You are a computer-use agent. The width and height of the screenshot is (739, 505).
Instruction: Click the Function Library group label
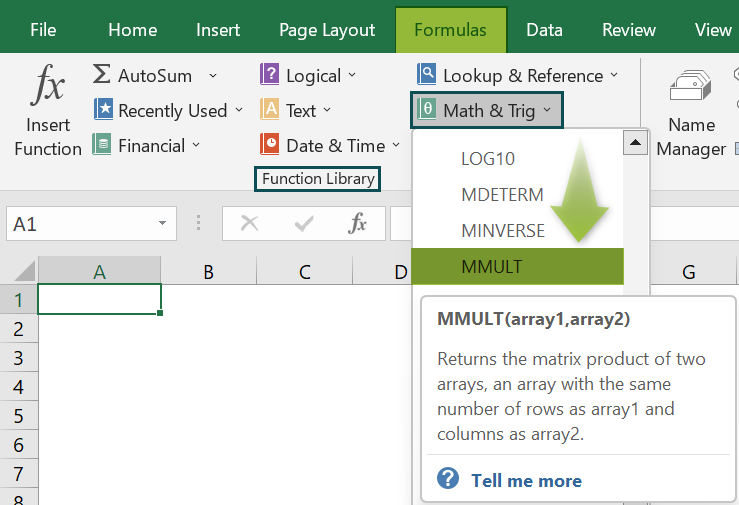(318, 179)
